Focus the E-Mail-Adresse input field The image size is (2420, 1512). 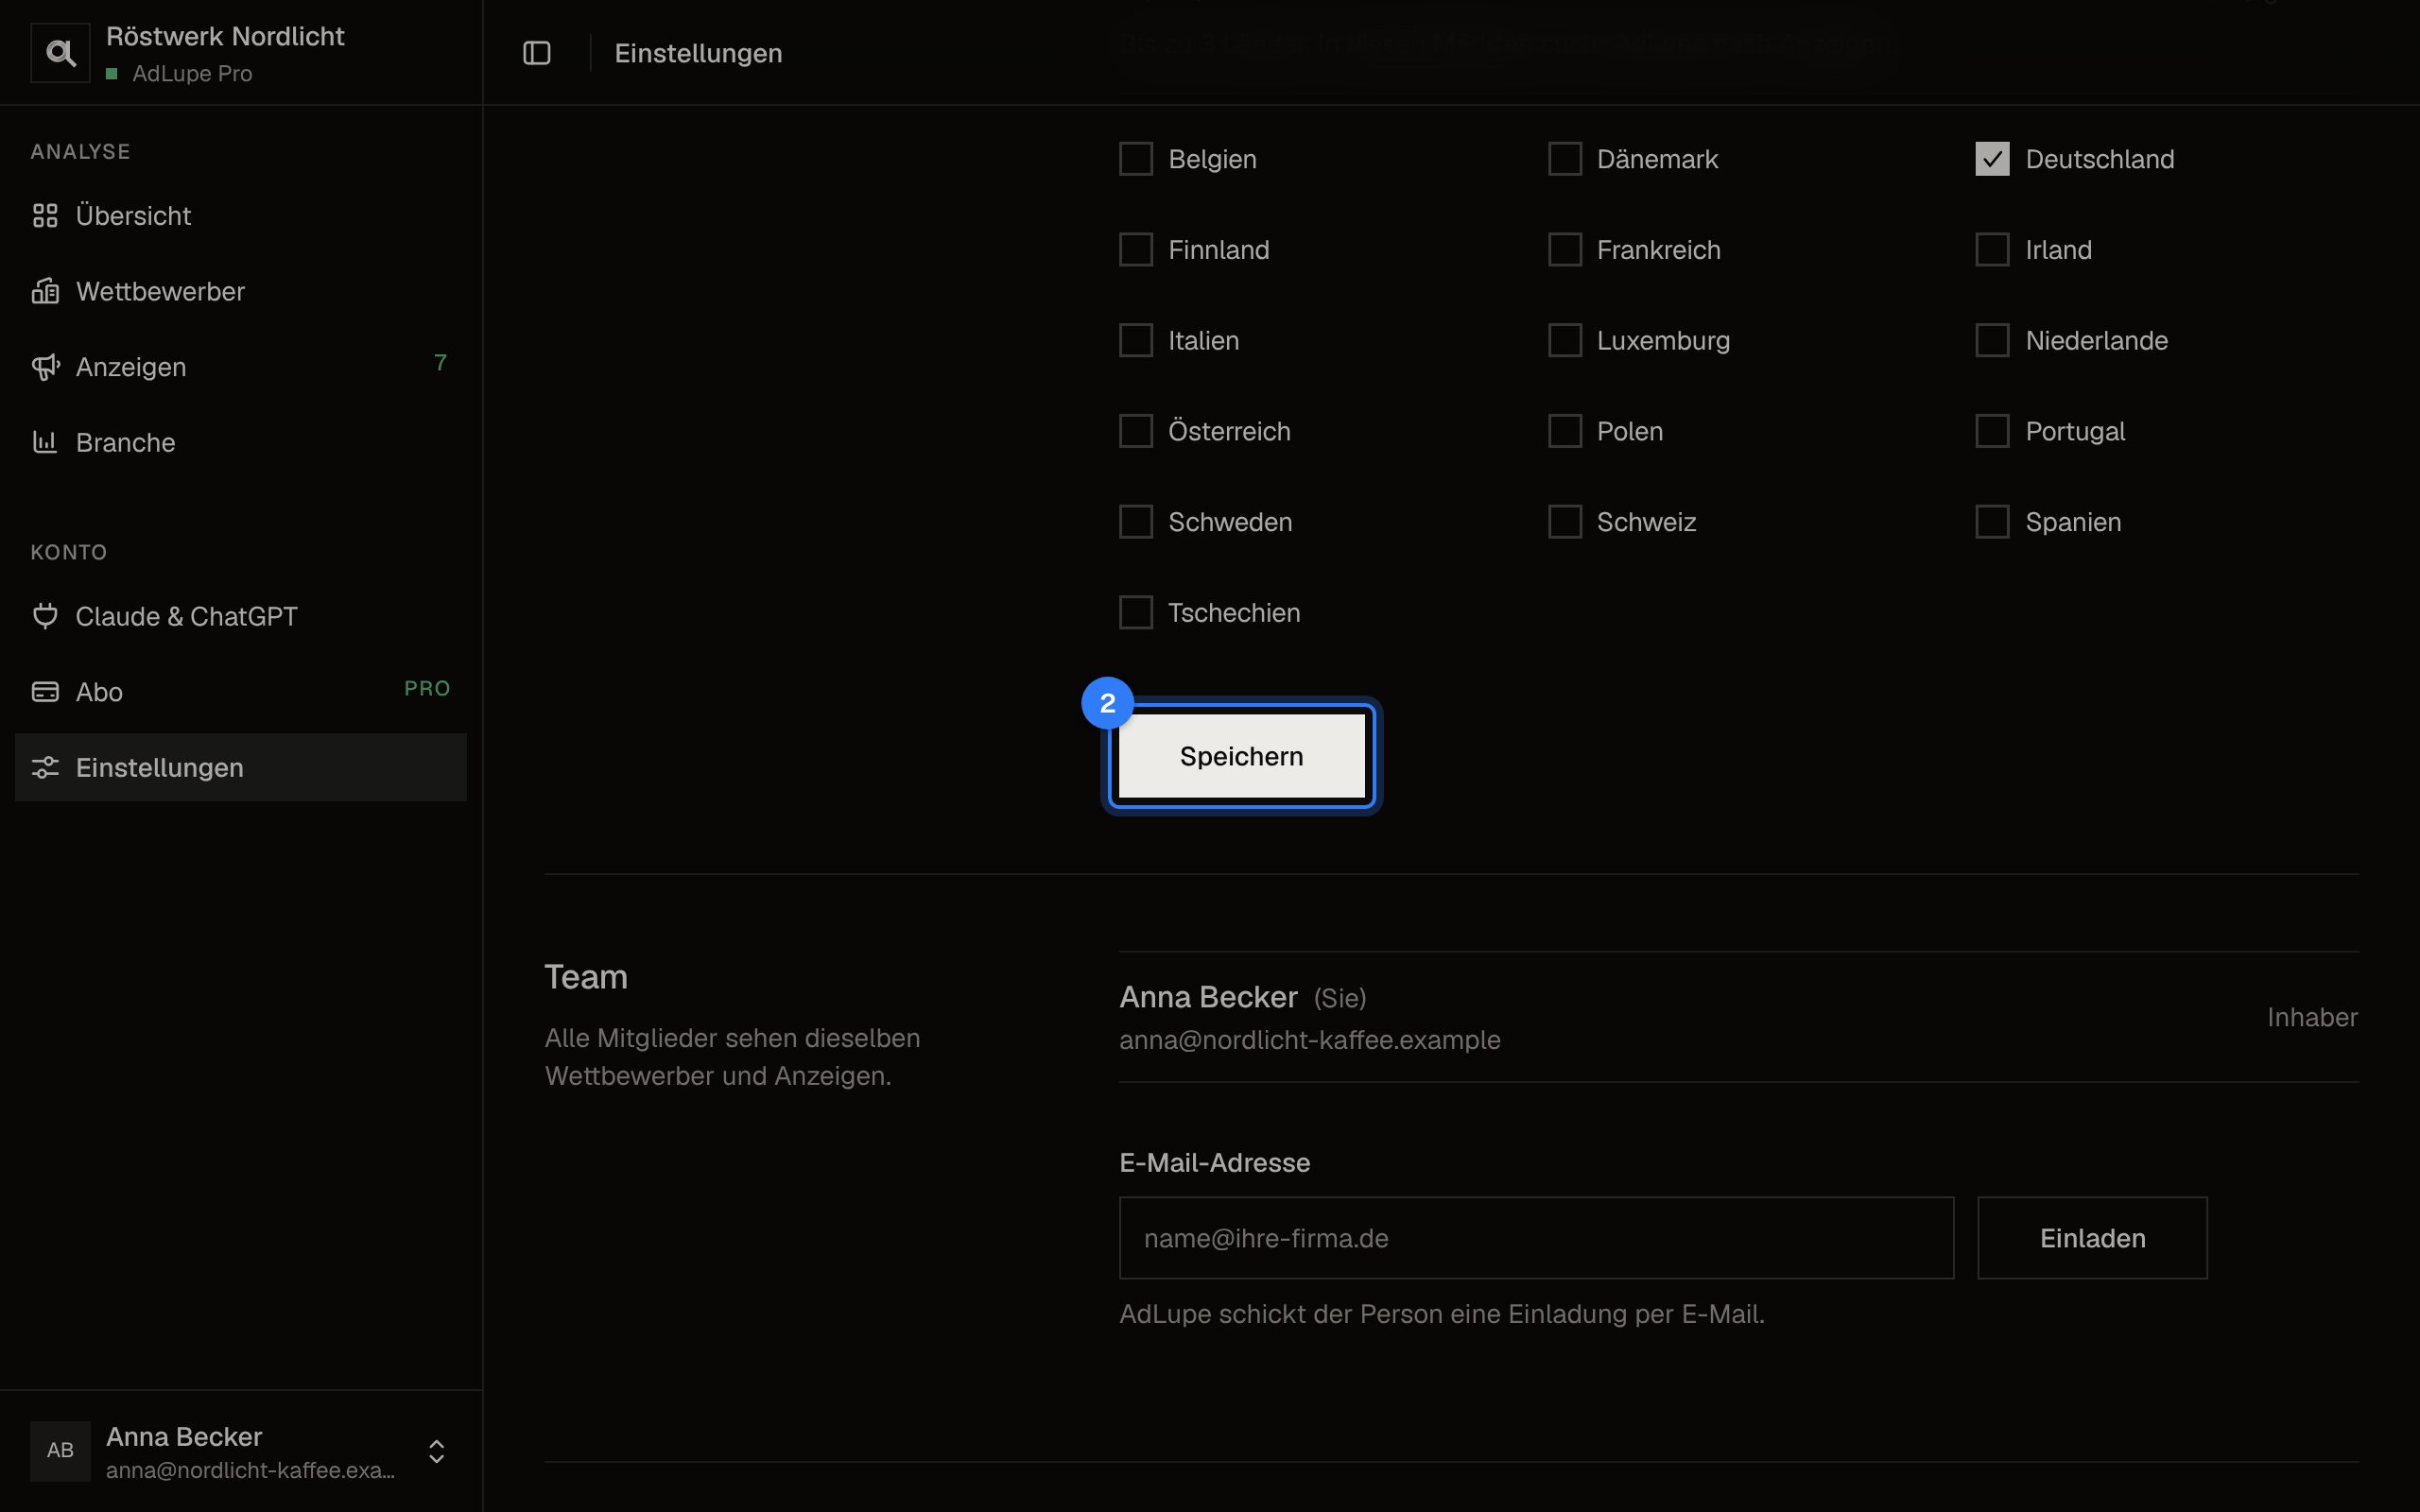tap(1536, 1238)
